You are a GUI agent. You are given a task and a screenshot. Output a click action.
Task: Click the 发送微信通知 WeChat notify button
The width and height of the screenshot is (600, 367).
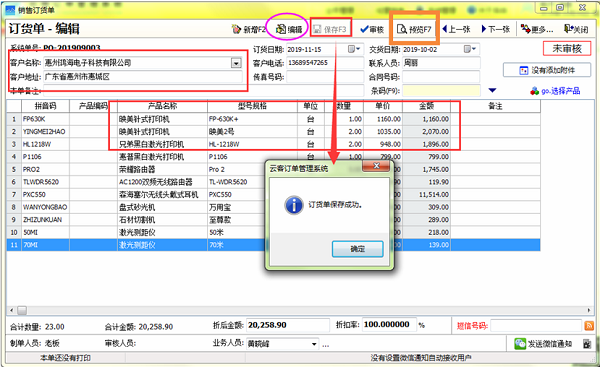(x=543, y=344)
